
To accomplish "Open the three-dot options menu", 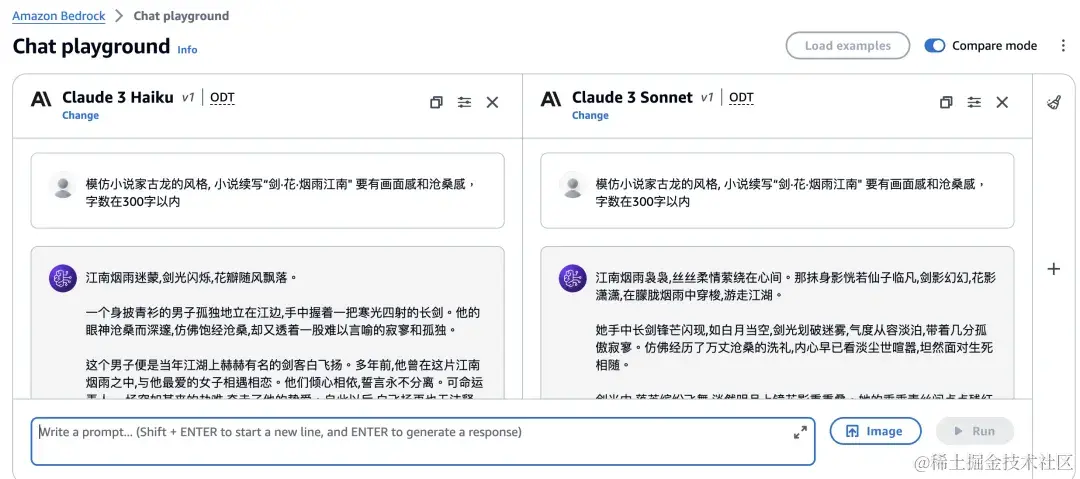I will coord(1063,45).
